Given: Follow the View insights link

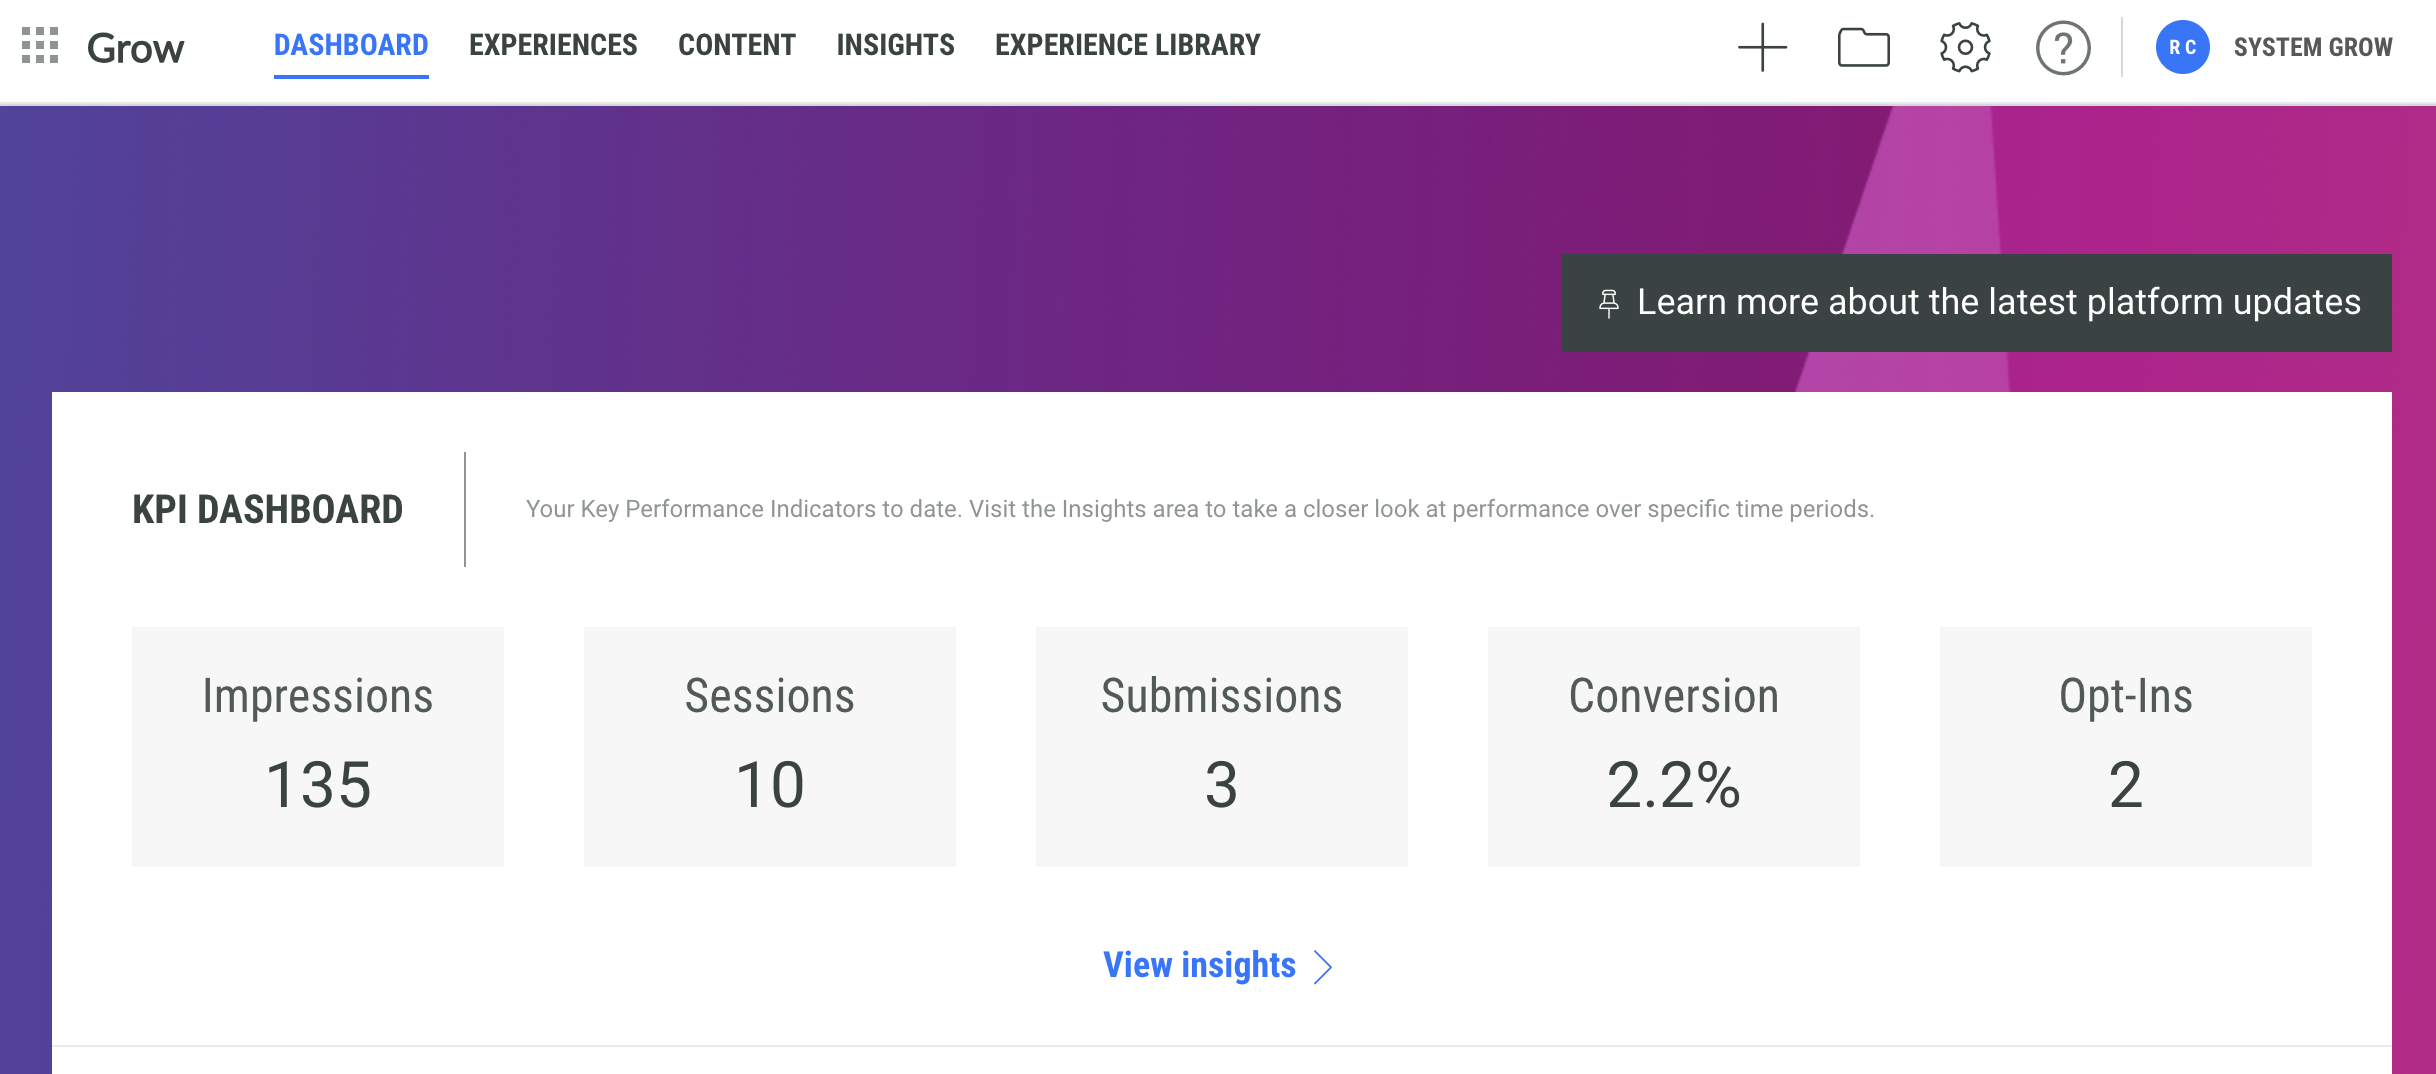Looking at the screenshot, I should click(x=1199, y=965).
